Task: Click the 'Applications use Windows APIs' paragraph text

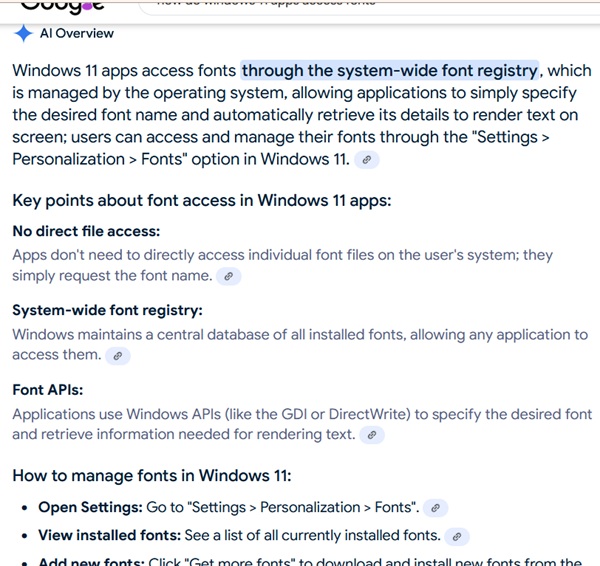Action: (x=301, y=414)
